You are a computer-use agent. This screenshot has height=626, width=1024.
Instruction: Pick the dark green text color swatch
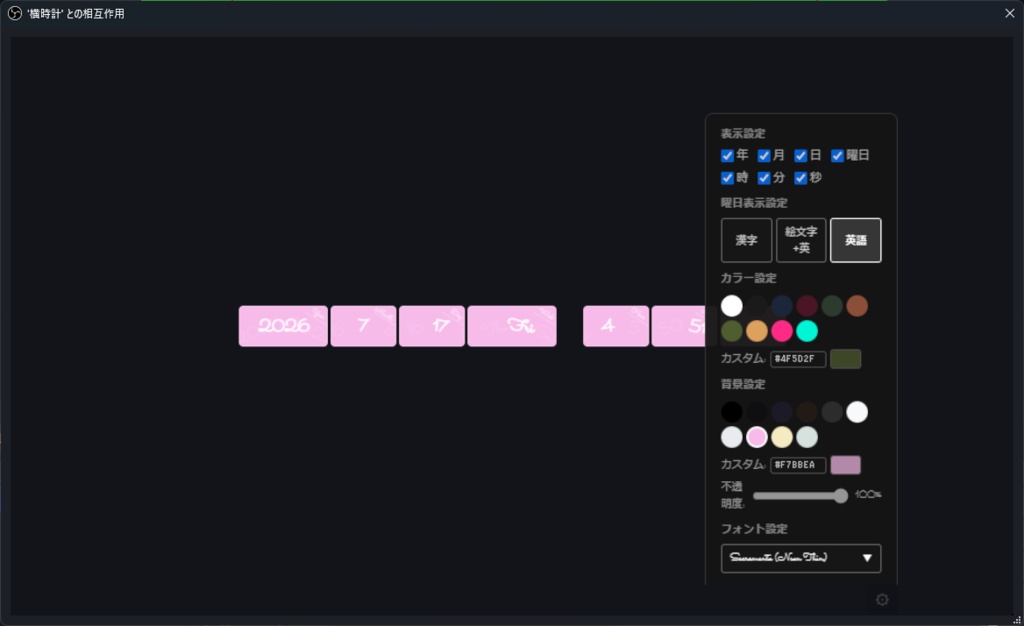[832, 305]
